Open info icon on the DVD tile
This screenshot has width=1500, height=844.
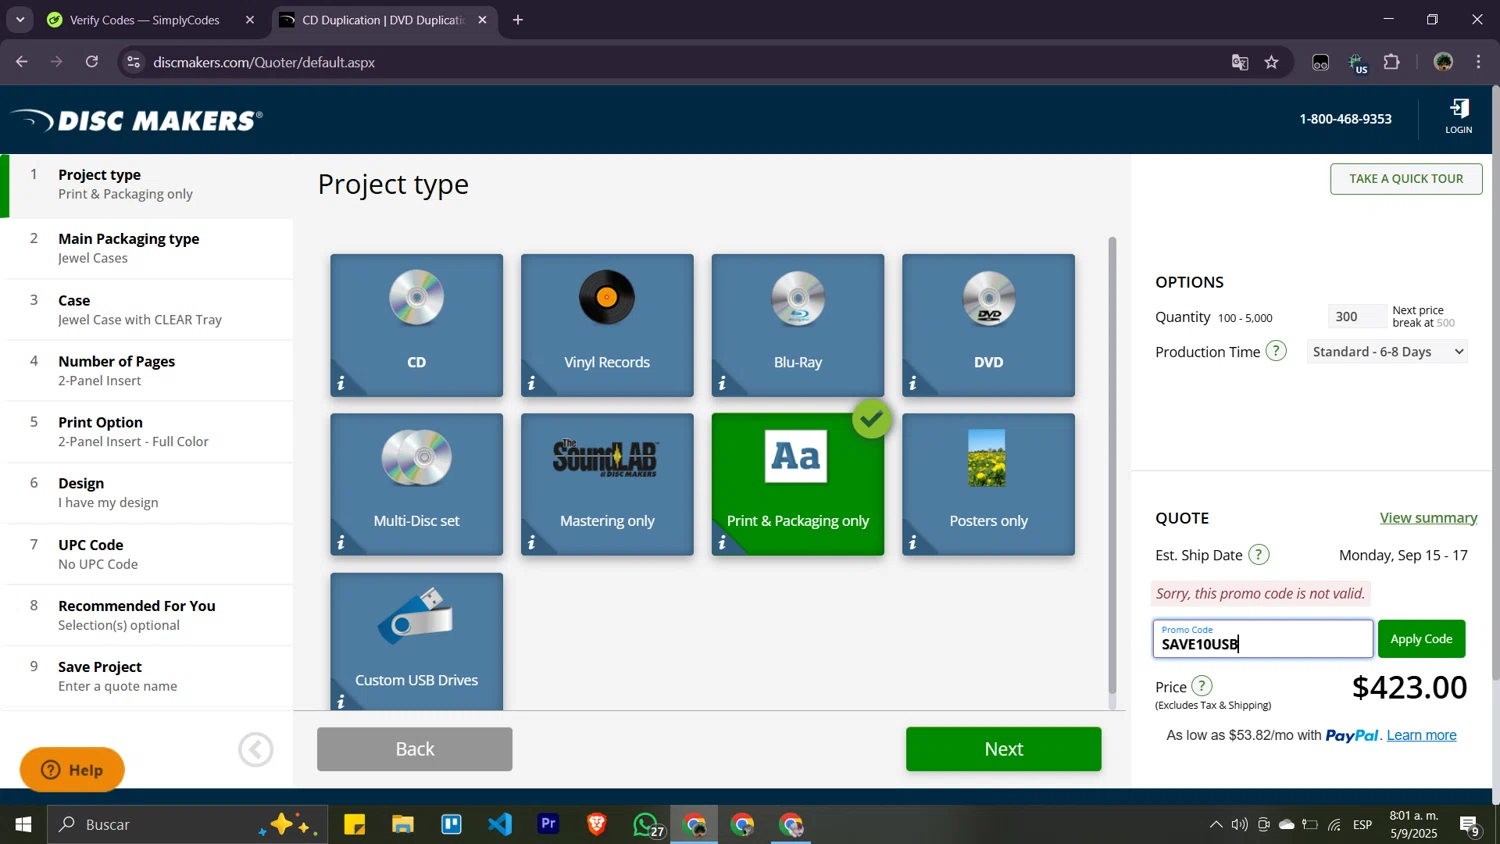(913, 384)
